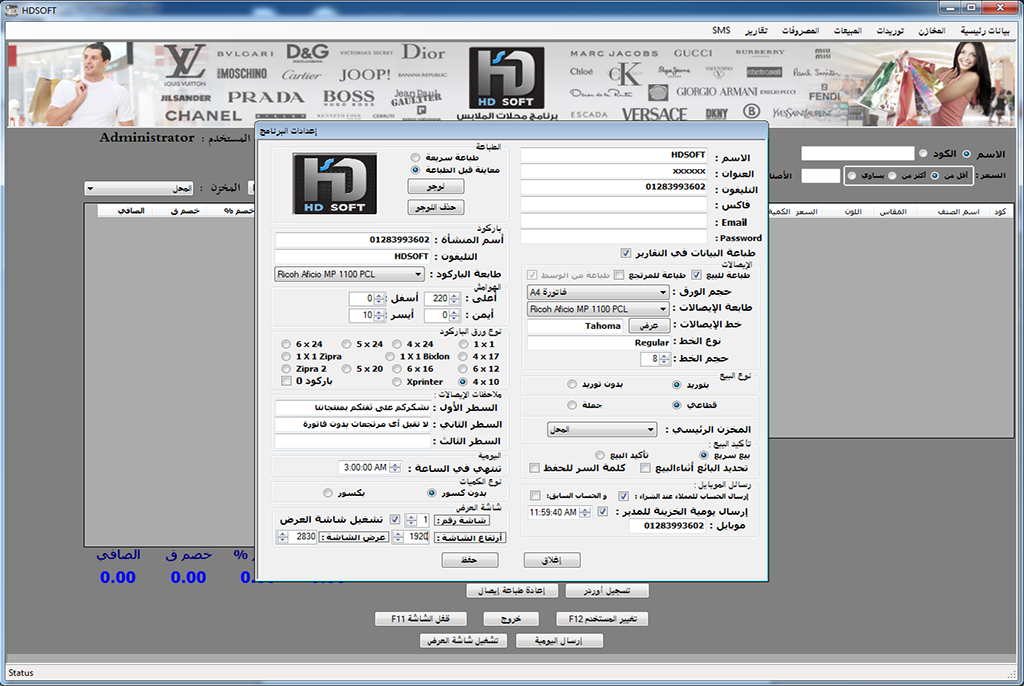Toggle the طباعة للمرتجع checkbox
The height and width of the screenshot is (686, 1024).
(619, 275)
